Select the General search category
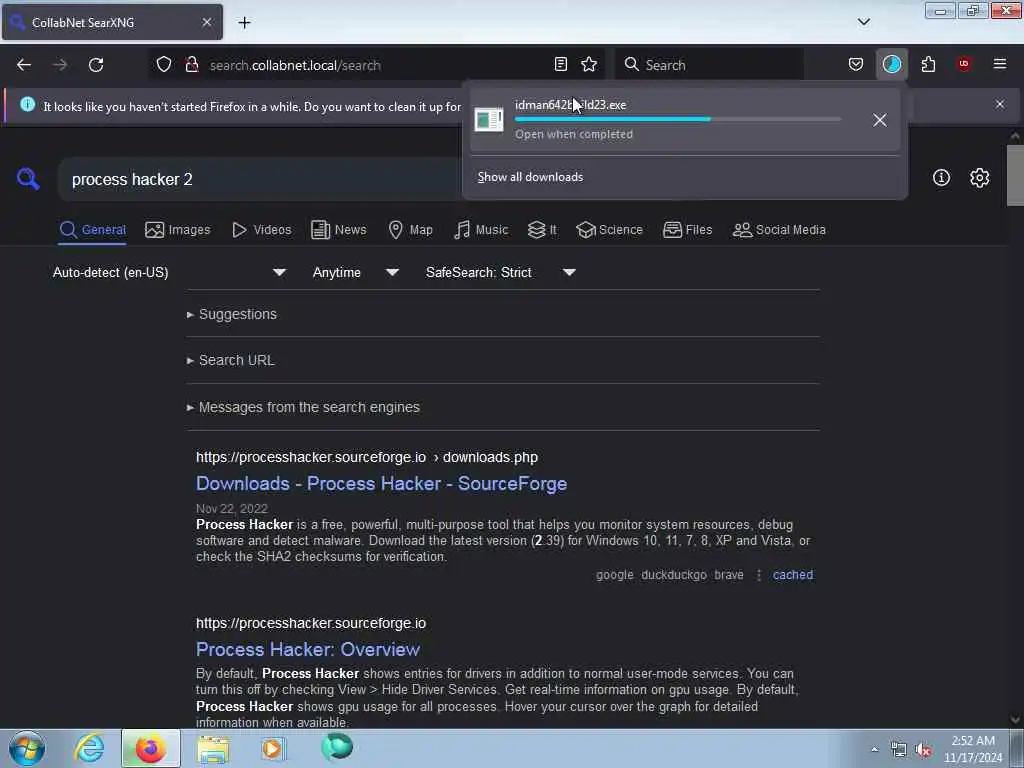The image size is (1024, 768). 93,230
